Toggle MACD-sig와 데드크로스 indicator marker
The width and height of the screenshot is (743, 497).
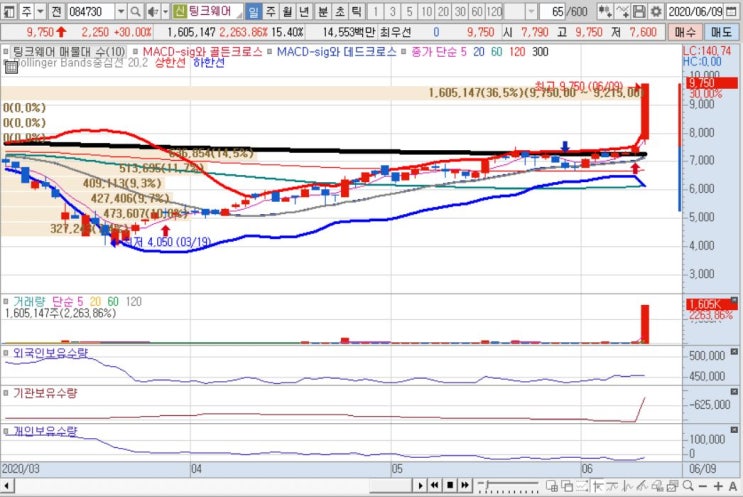269,51
